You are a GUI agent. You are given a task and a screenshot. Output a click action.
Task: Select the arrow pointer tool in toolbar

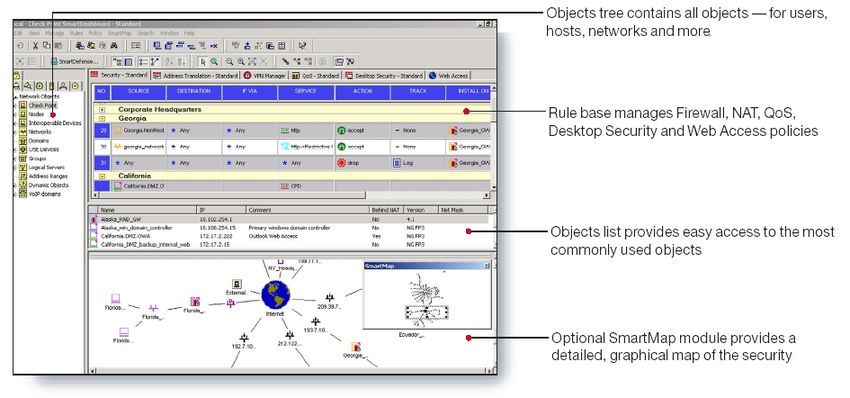click(x=203, y=62)
